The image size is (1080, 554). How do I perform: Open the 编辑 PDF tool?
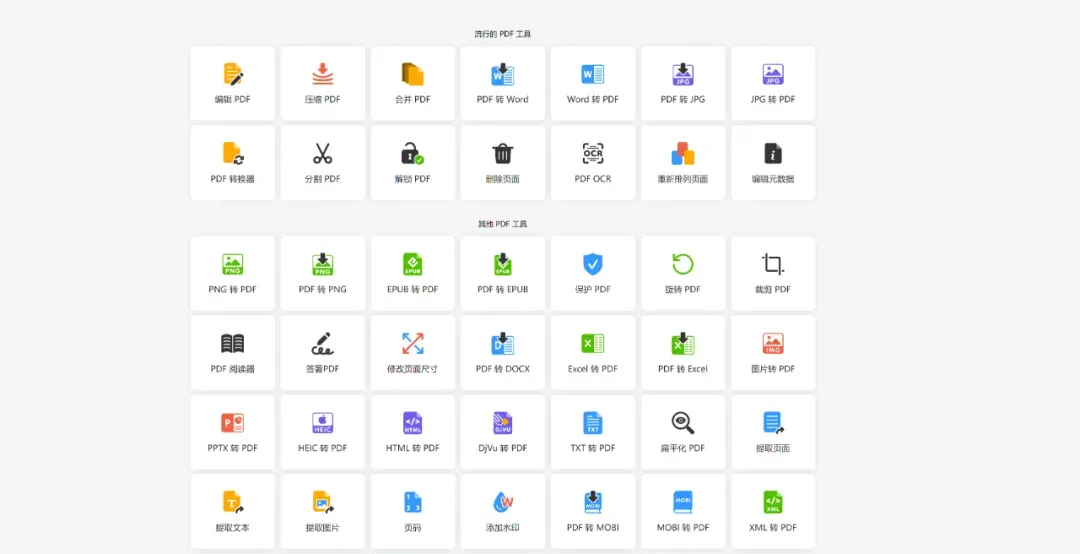coord(232,74)
